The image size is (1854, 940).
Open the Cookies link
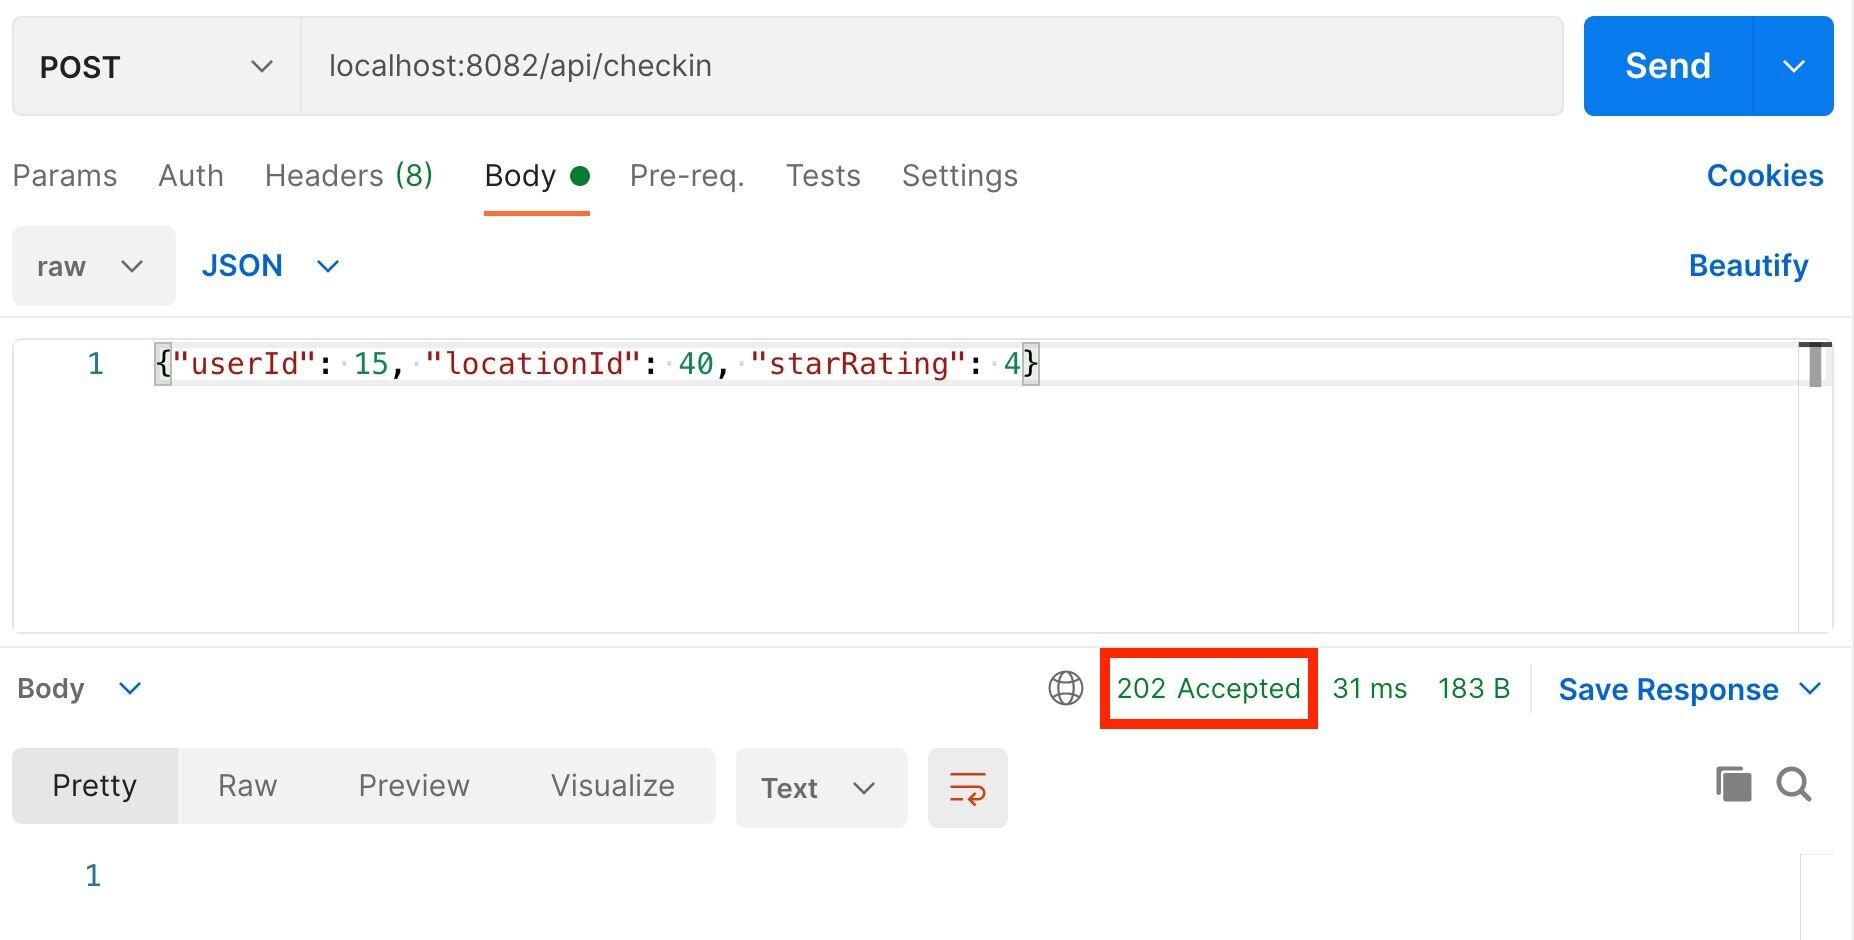tap(1765, 176)
